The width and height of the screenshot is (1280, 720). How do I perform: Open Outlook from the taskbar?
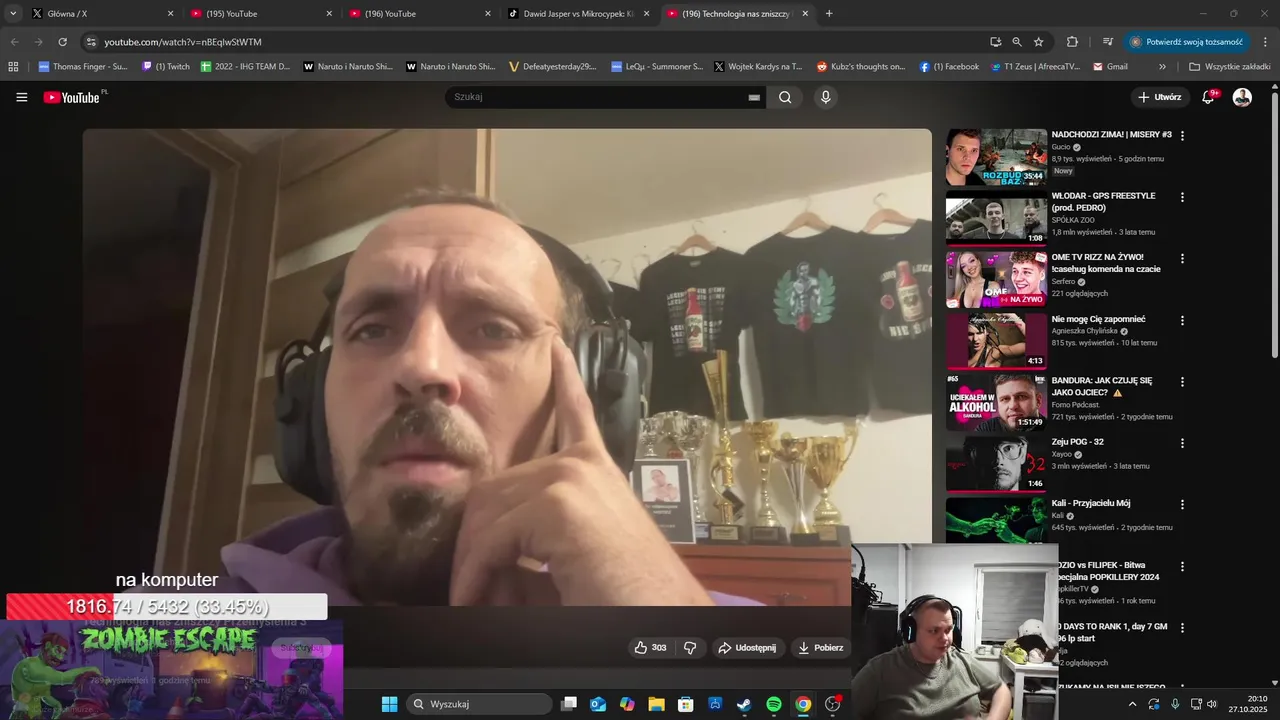tap(598, 704)
